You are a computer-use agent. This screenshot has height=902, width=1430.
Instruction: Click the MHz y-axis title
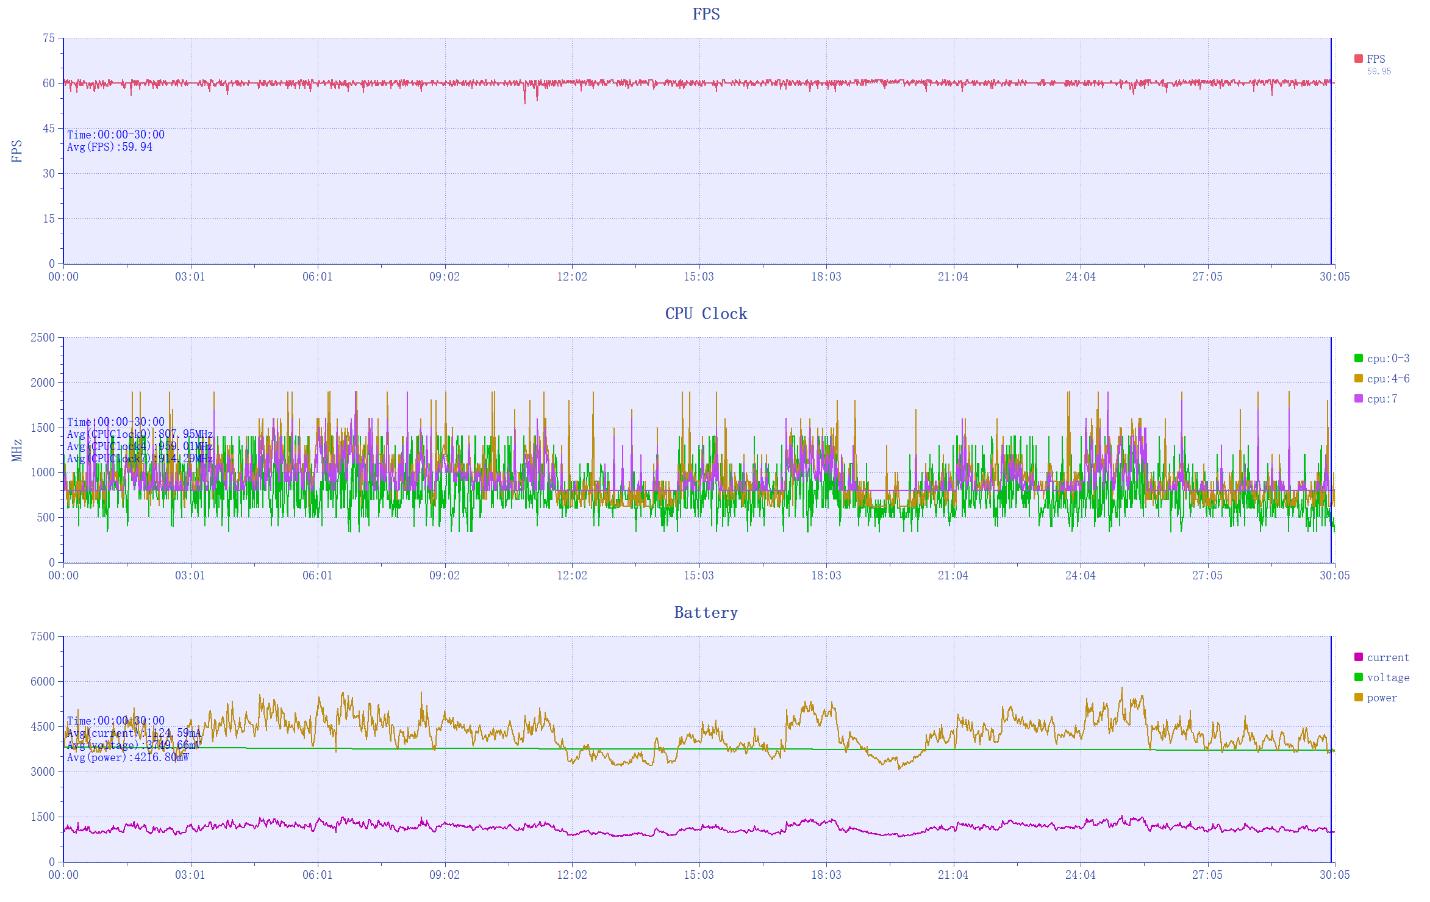pos(16,450)
